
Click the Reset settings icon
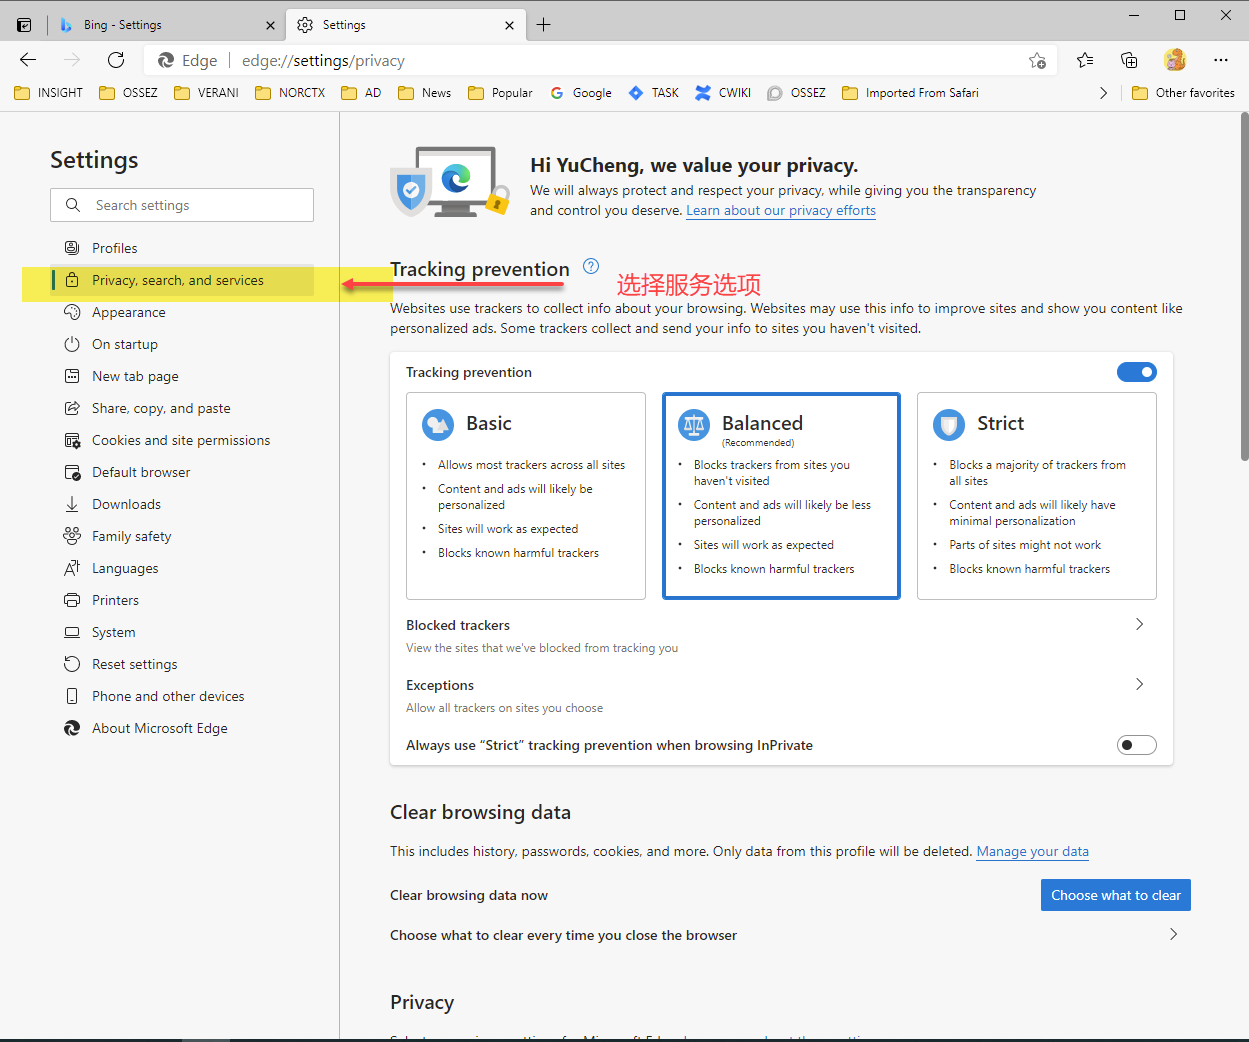[72, 664]
